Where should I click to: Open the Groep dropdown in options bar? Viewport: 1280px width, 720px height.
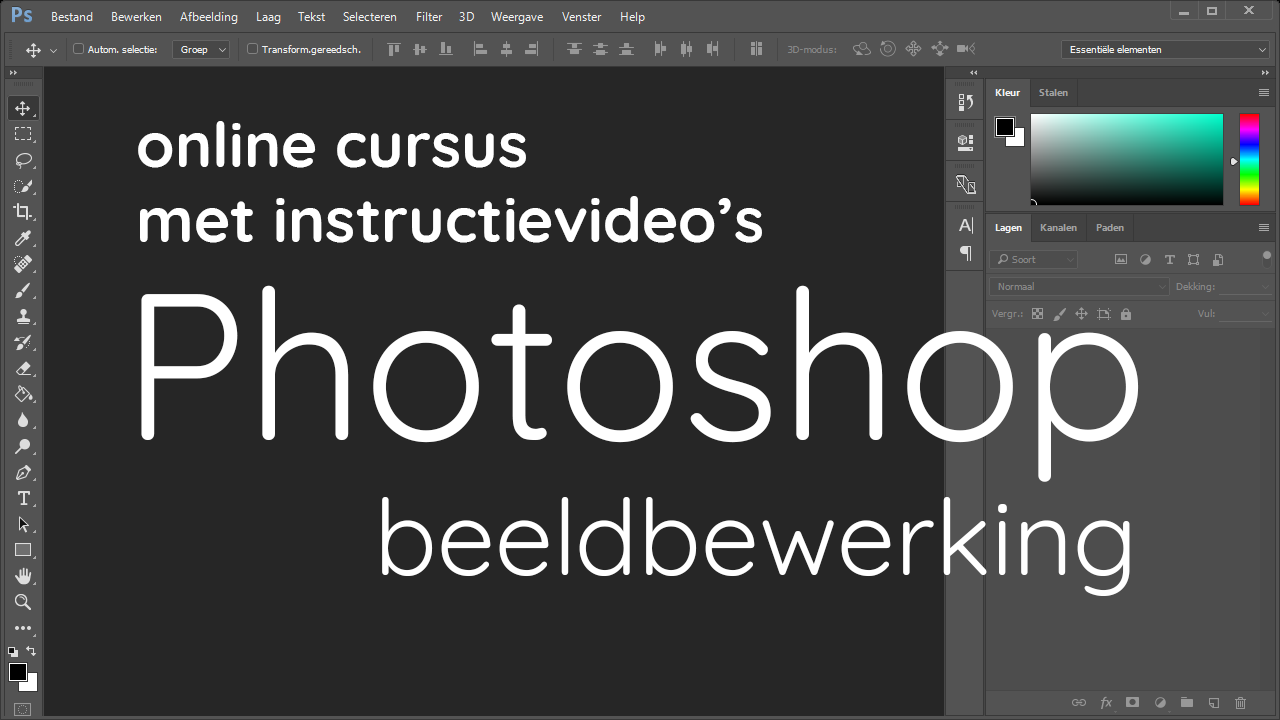tap(201, 49)
